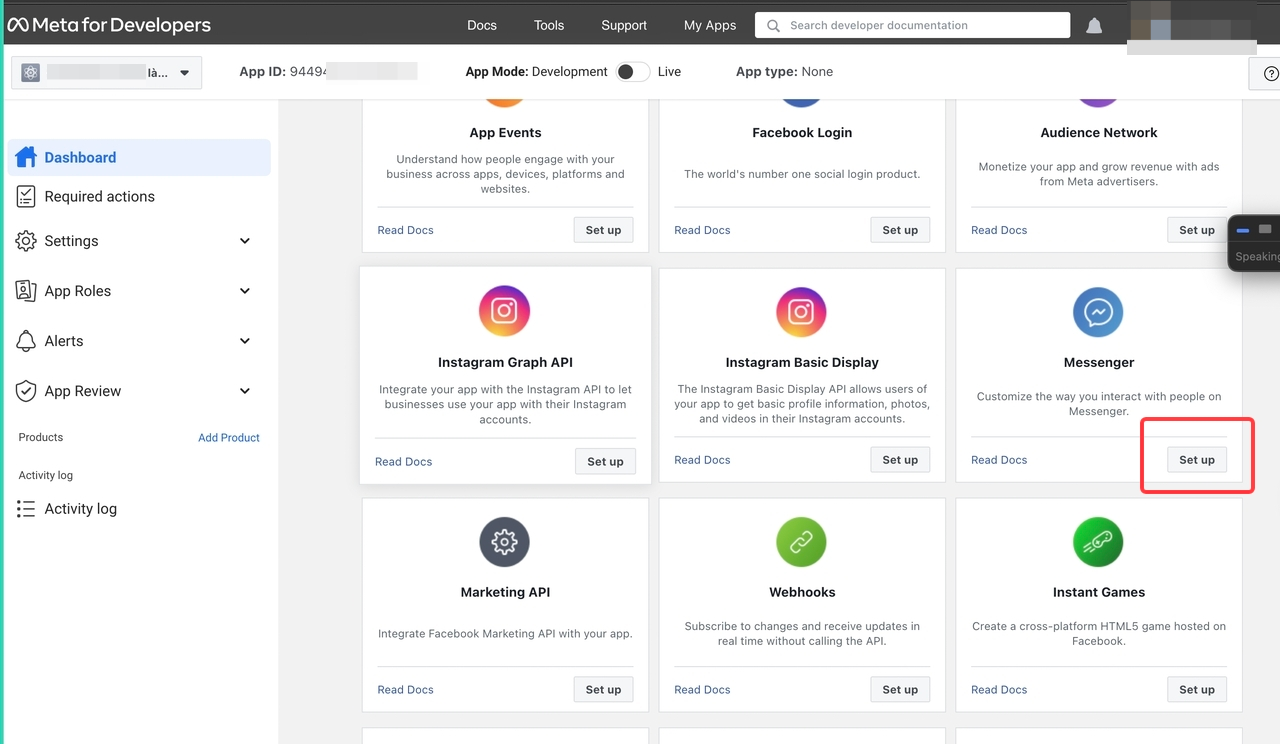The width and height of the screenshot is (1280, 744).
Task: Open the app selector dropdown
Action: [x=107, y=73]
